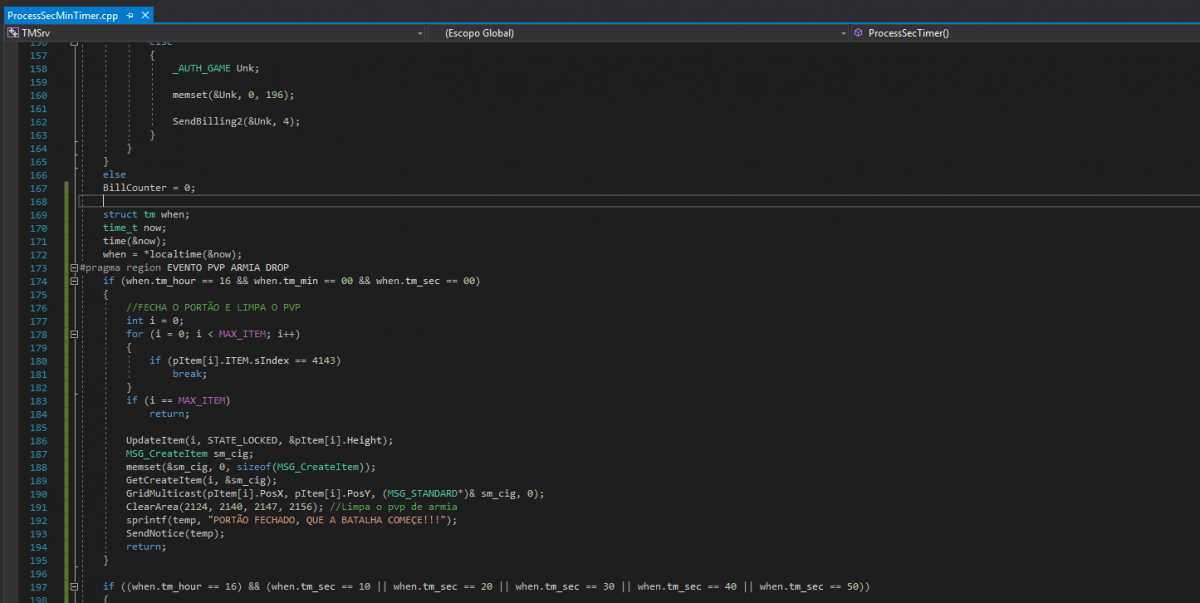
Task: Close the ProcessSecMinTimer.cpp tab
Action: click(x=145, y=16)
